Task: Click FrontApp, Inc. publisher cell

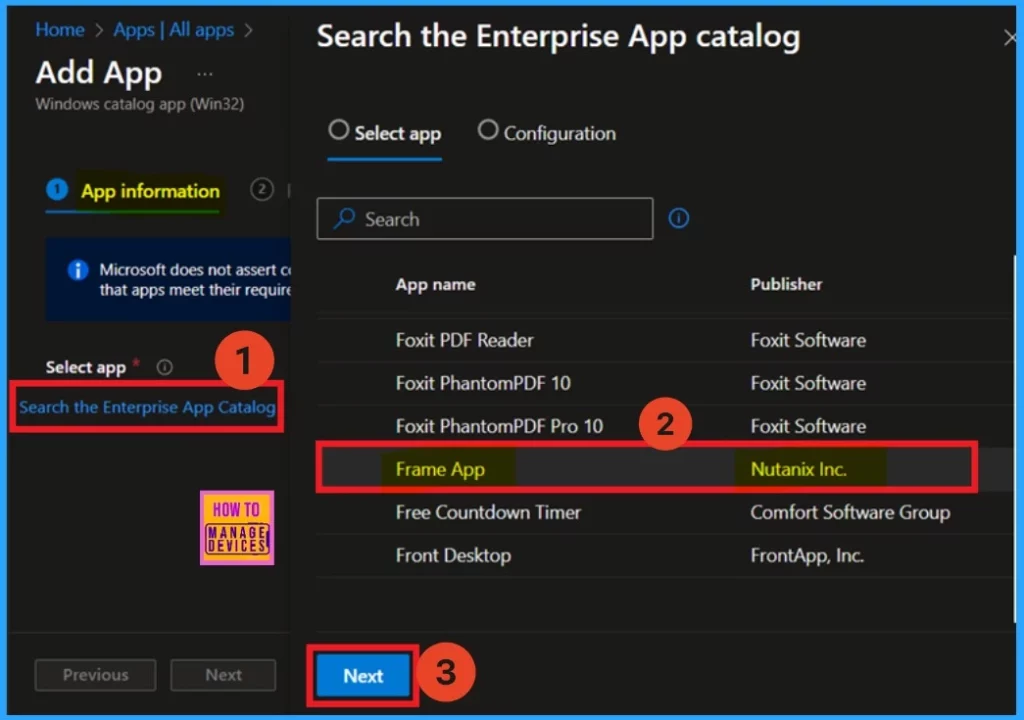Action: click(807, 555)
